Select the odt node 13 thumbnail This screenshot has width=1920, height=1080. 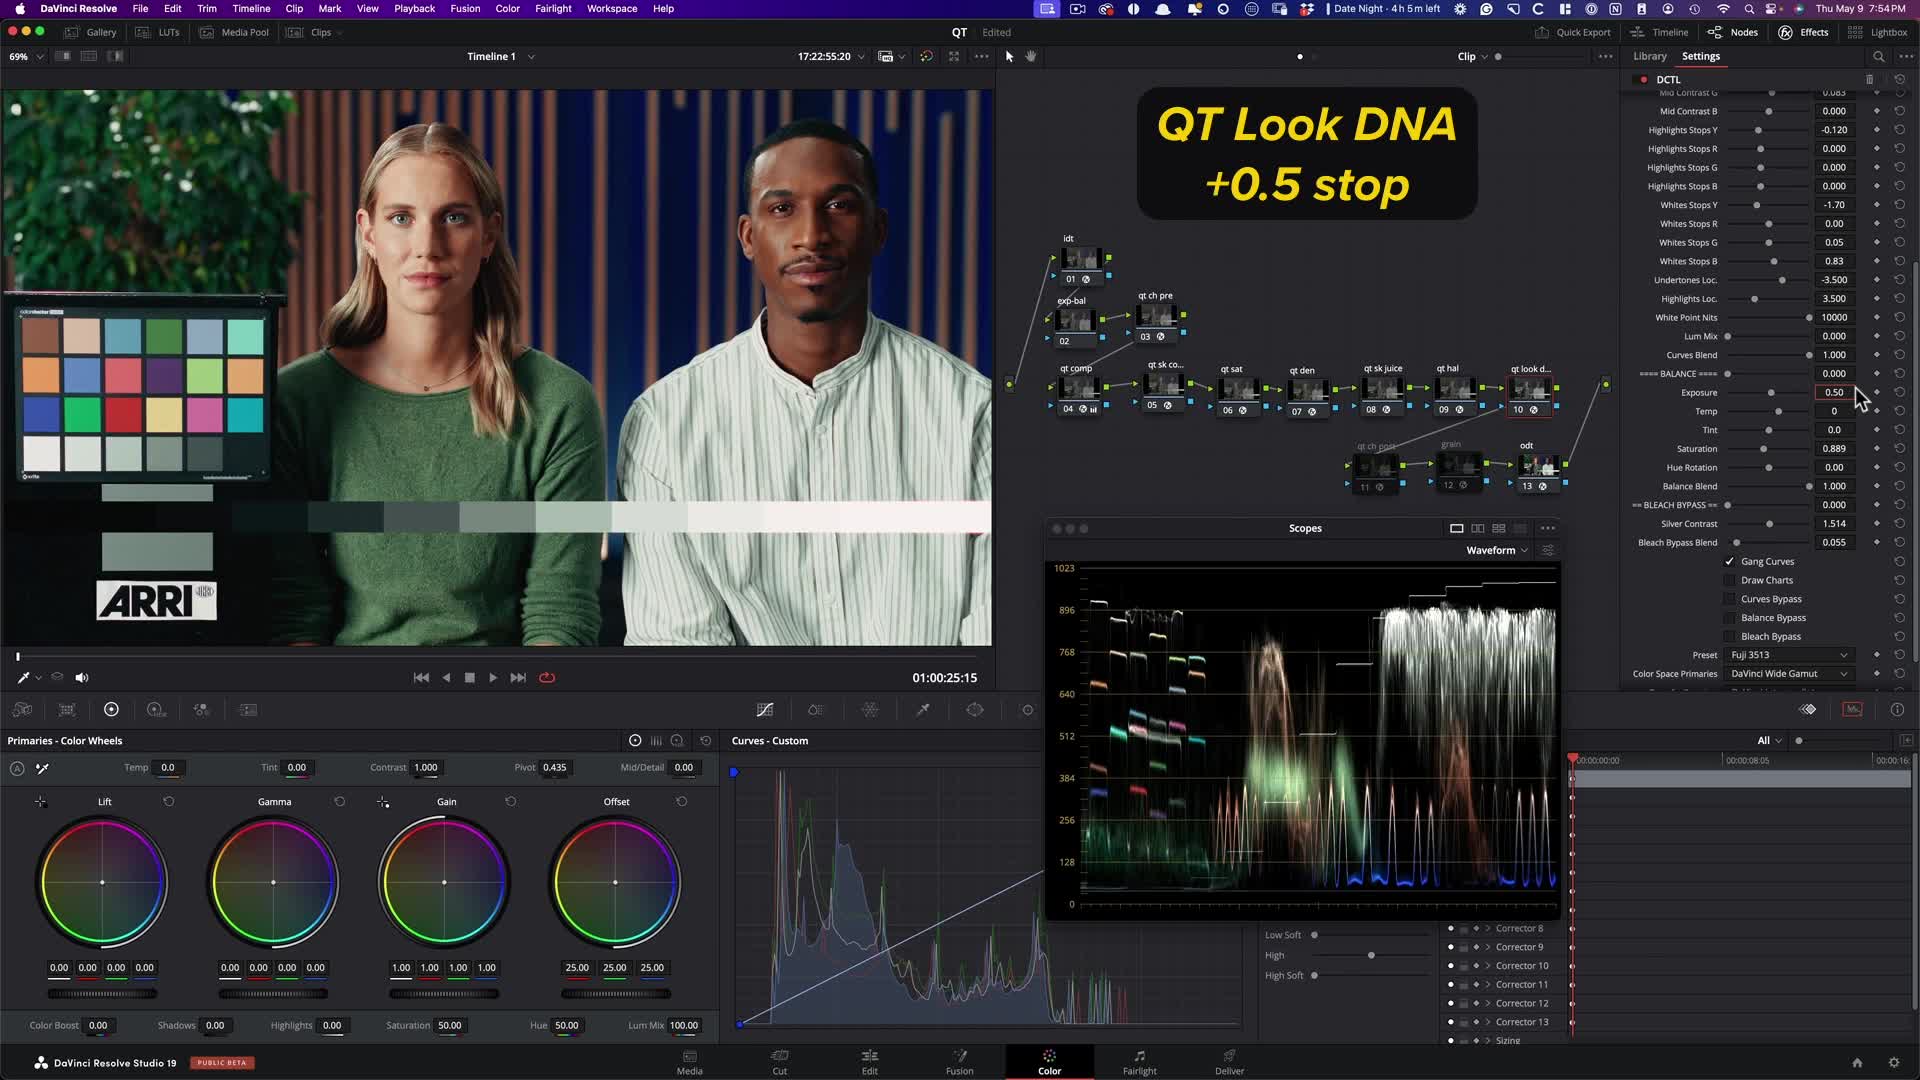coord(1537,466)
